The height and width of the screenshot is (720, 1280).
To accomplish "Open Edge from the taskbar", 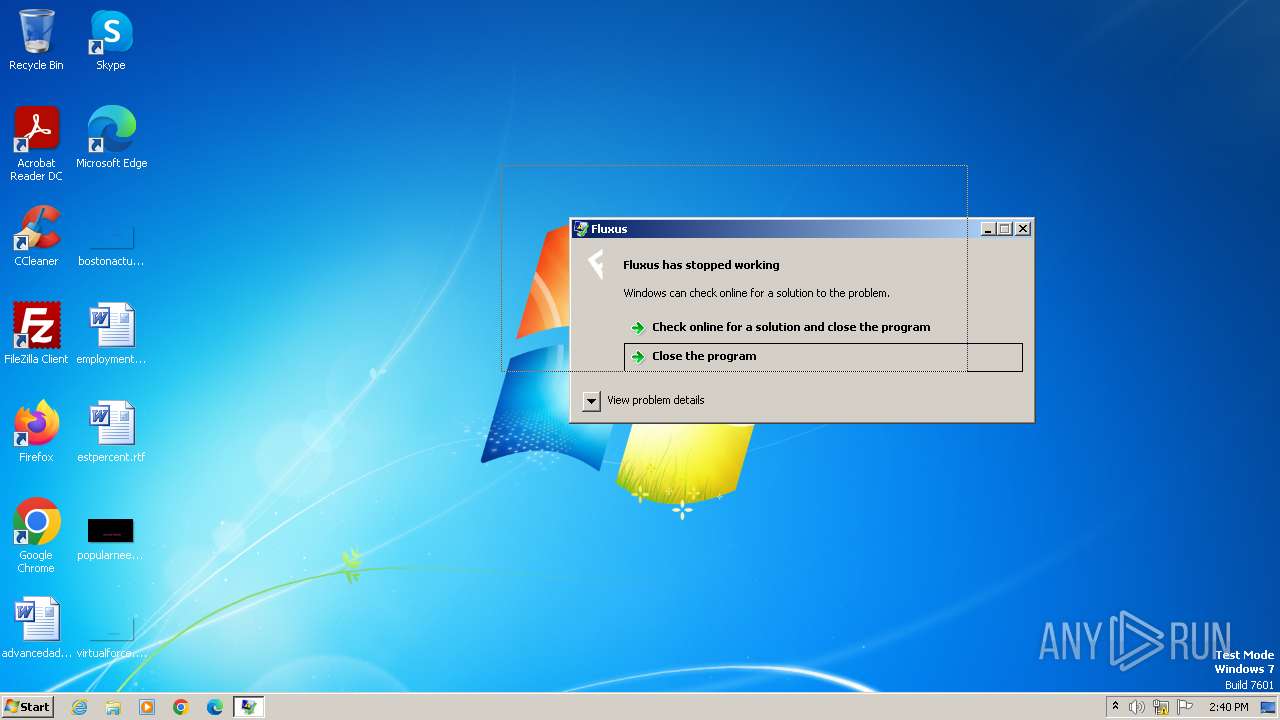I will pyautogui.click(x=215, y=707).
